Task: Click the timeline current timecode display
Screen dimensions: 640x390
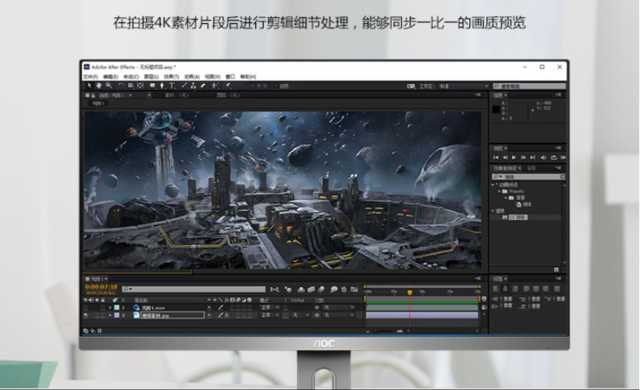Action: click(101, 287)
